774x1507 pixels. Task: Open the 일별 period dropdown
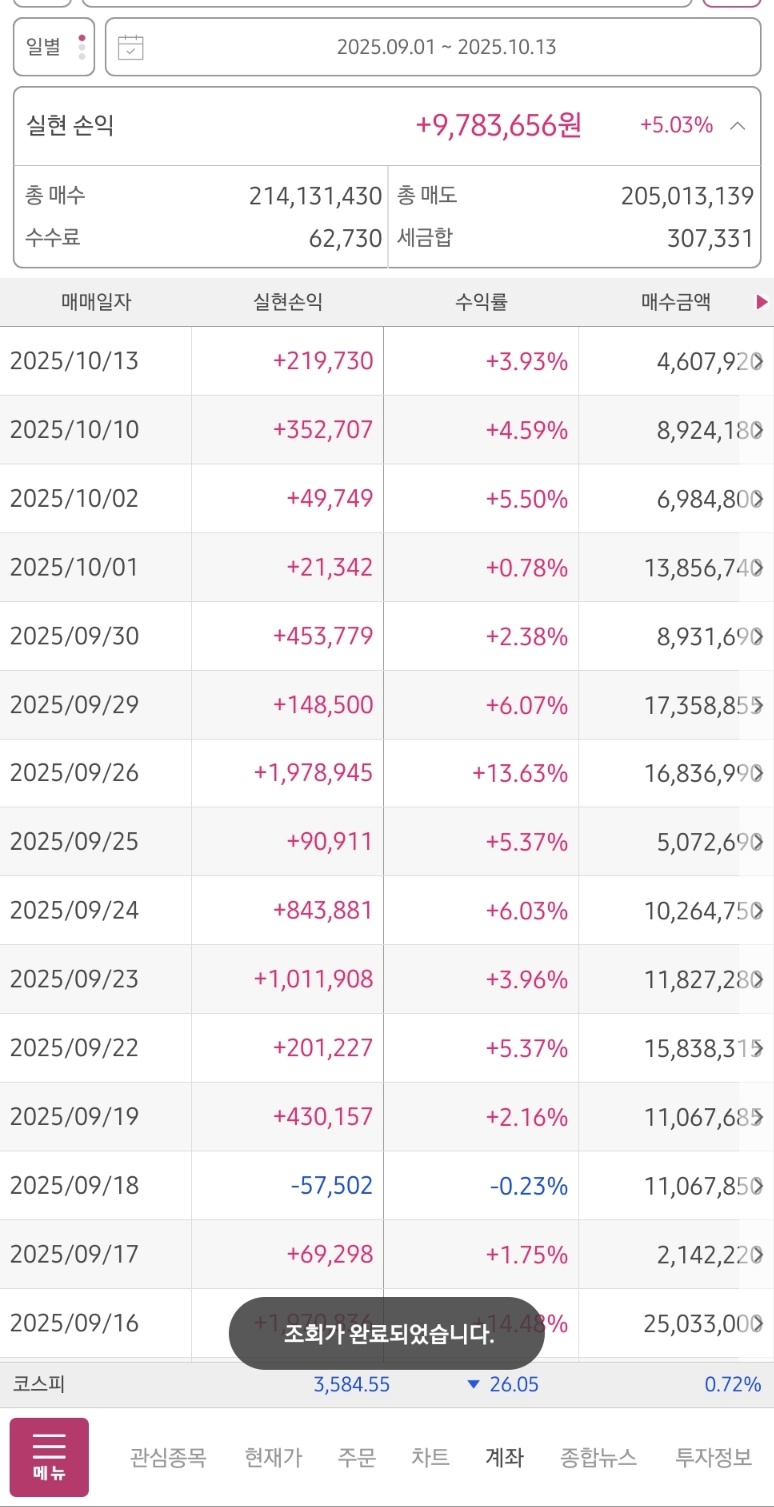(54, 47)
